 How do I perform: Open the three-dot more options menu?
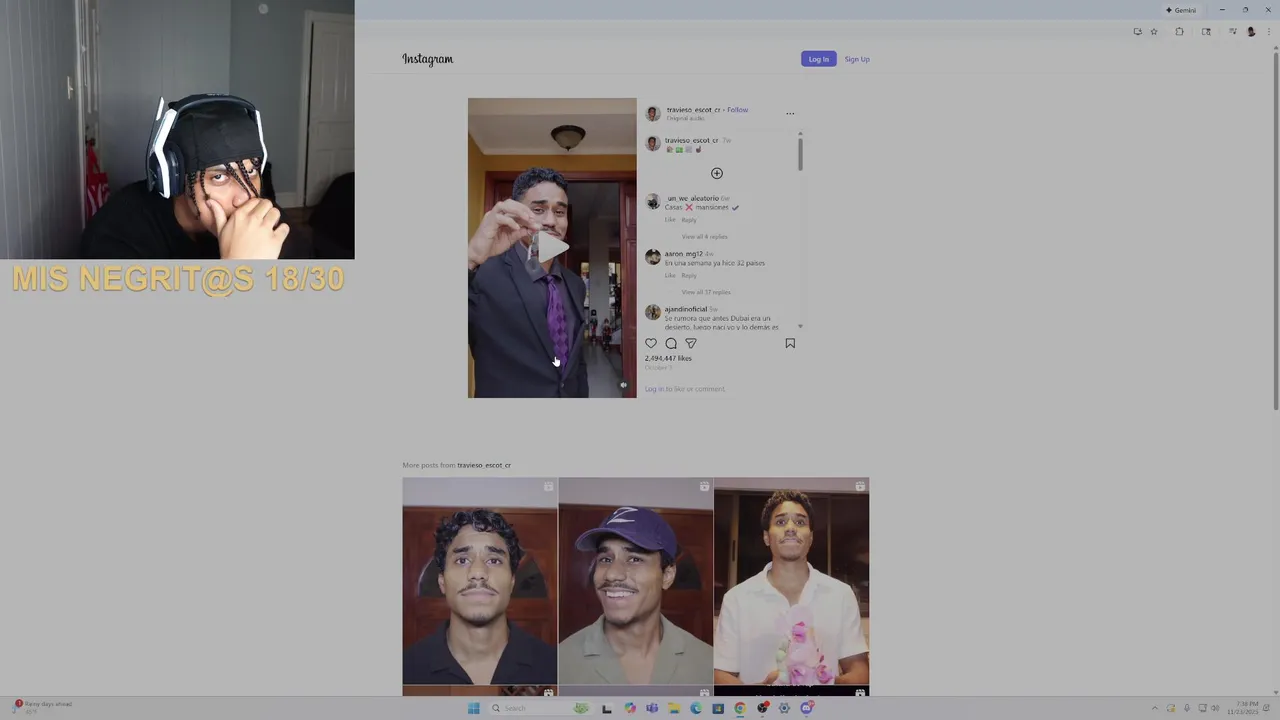(790, 113)
